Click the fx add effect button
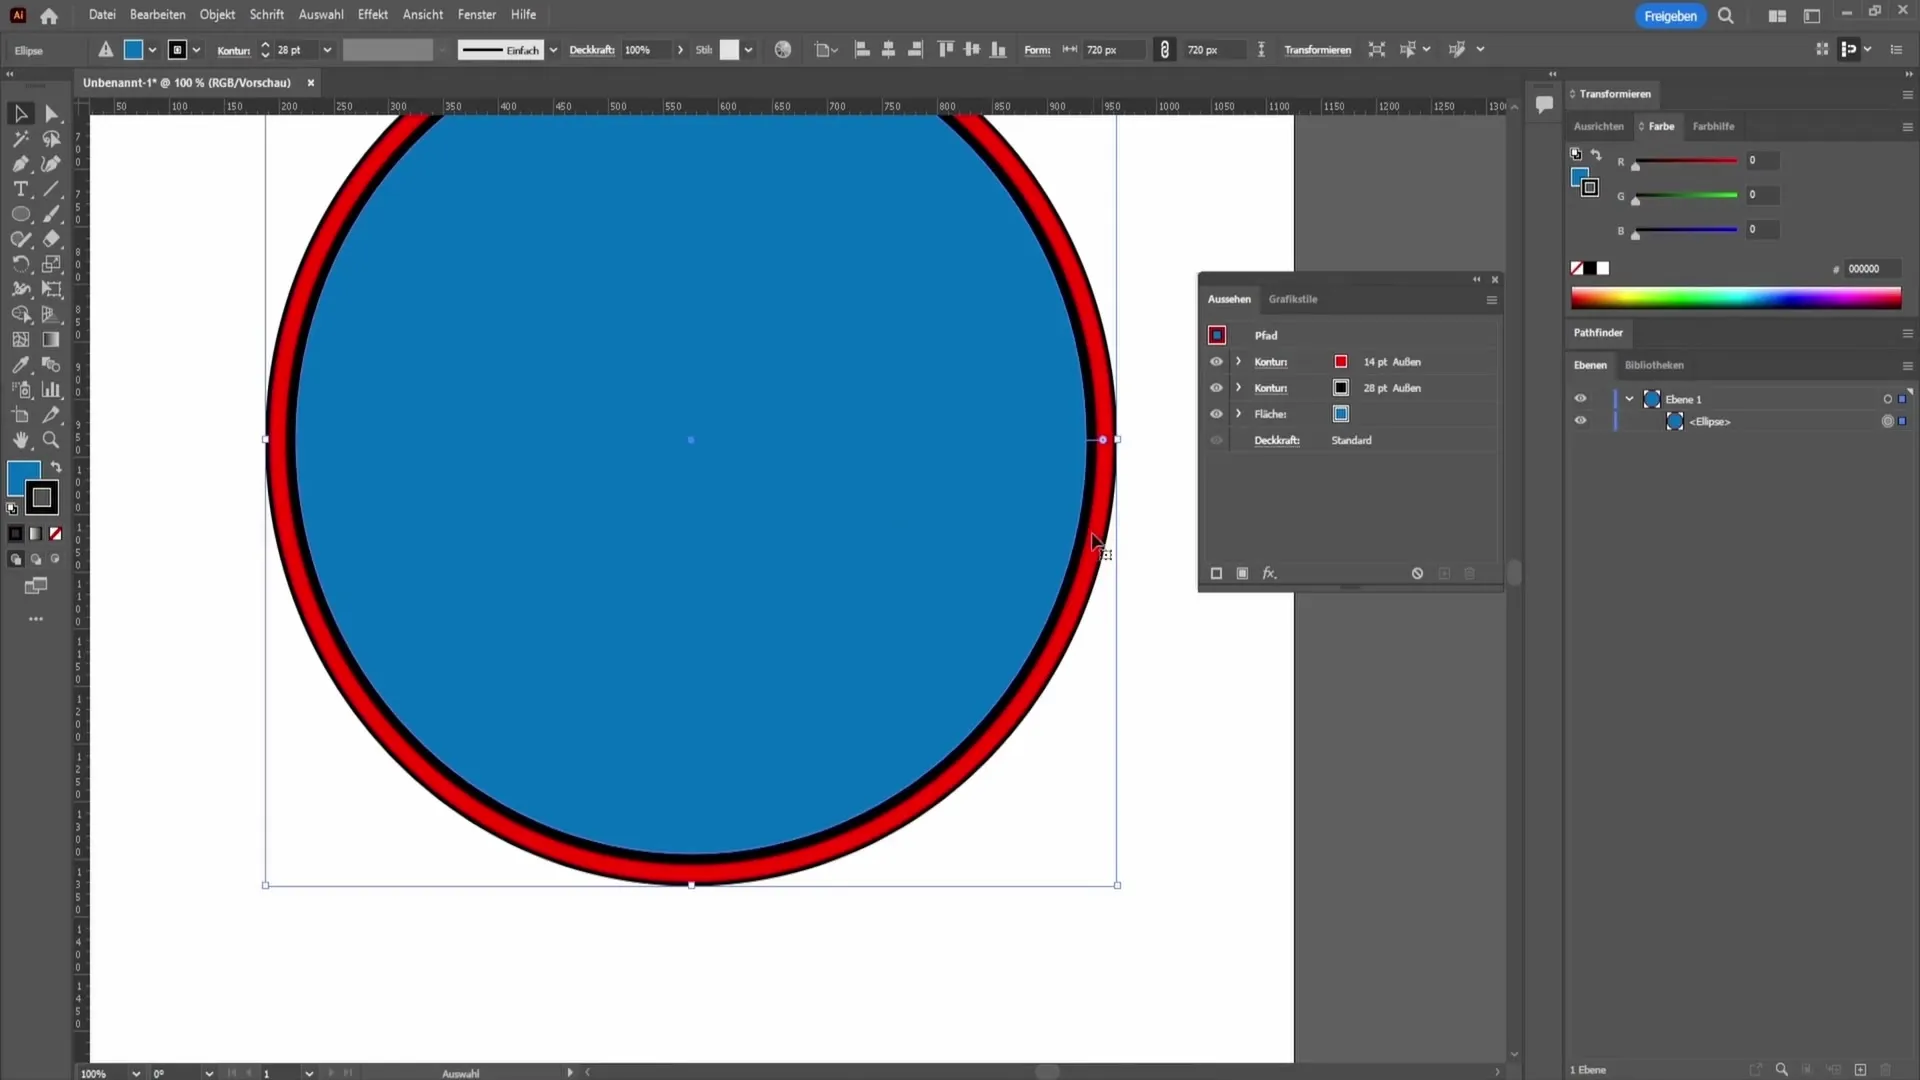Image resolution: width=1920 pixels, height=1080 pixels. tap(1269, 573)
